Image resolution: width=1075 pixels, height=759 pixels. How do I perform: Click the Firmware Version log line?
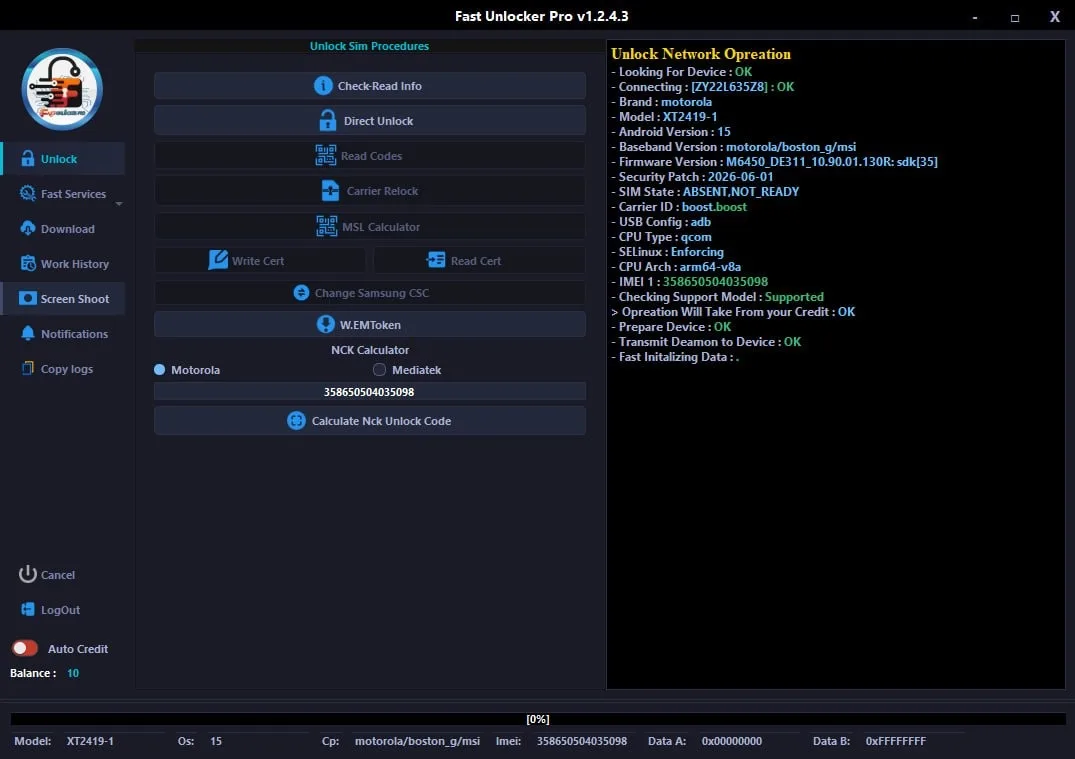[x=774, y=162]
